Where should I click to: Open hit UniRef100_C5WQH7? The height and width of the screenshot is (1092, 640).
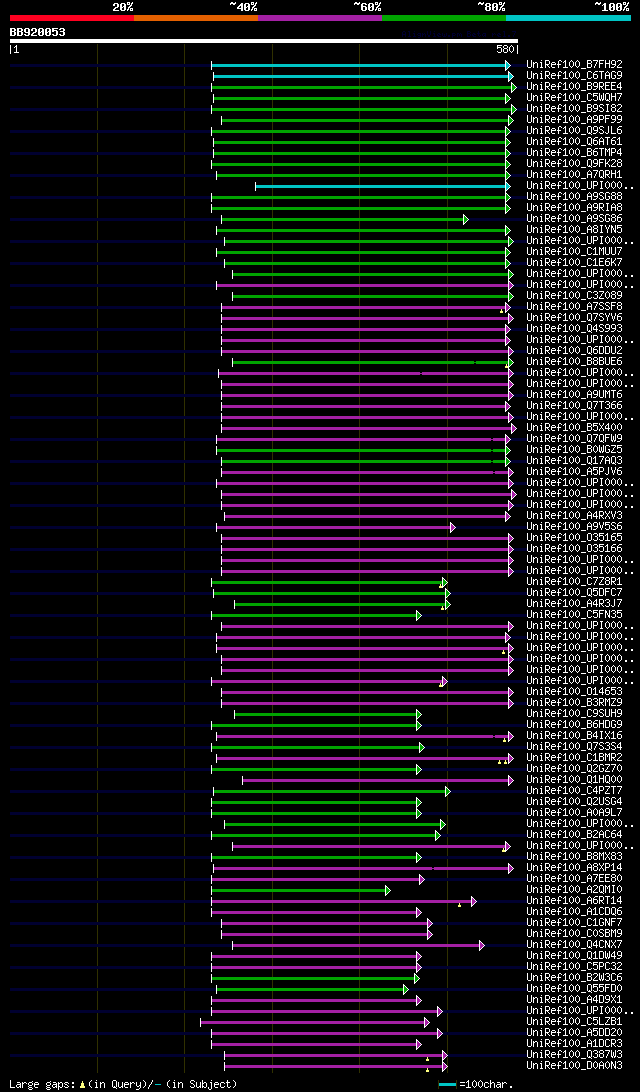pos(575,98)
